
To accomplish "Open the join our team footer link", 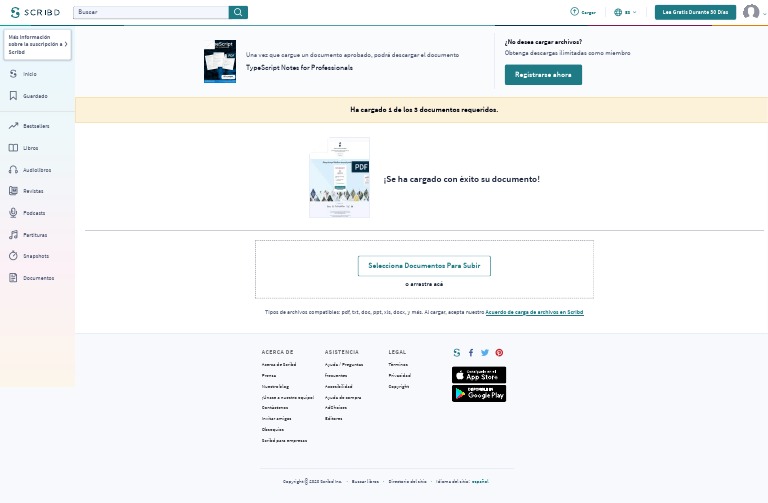I will coord(288,398).
